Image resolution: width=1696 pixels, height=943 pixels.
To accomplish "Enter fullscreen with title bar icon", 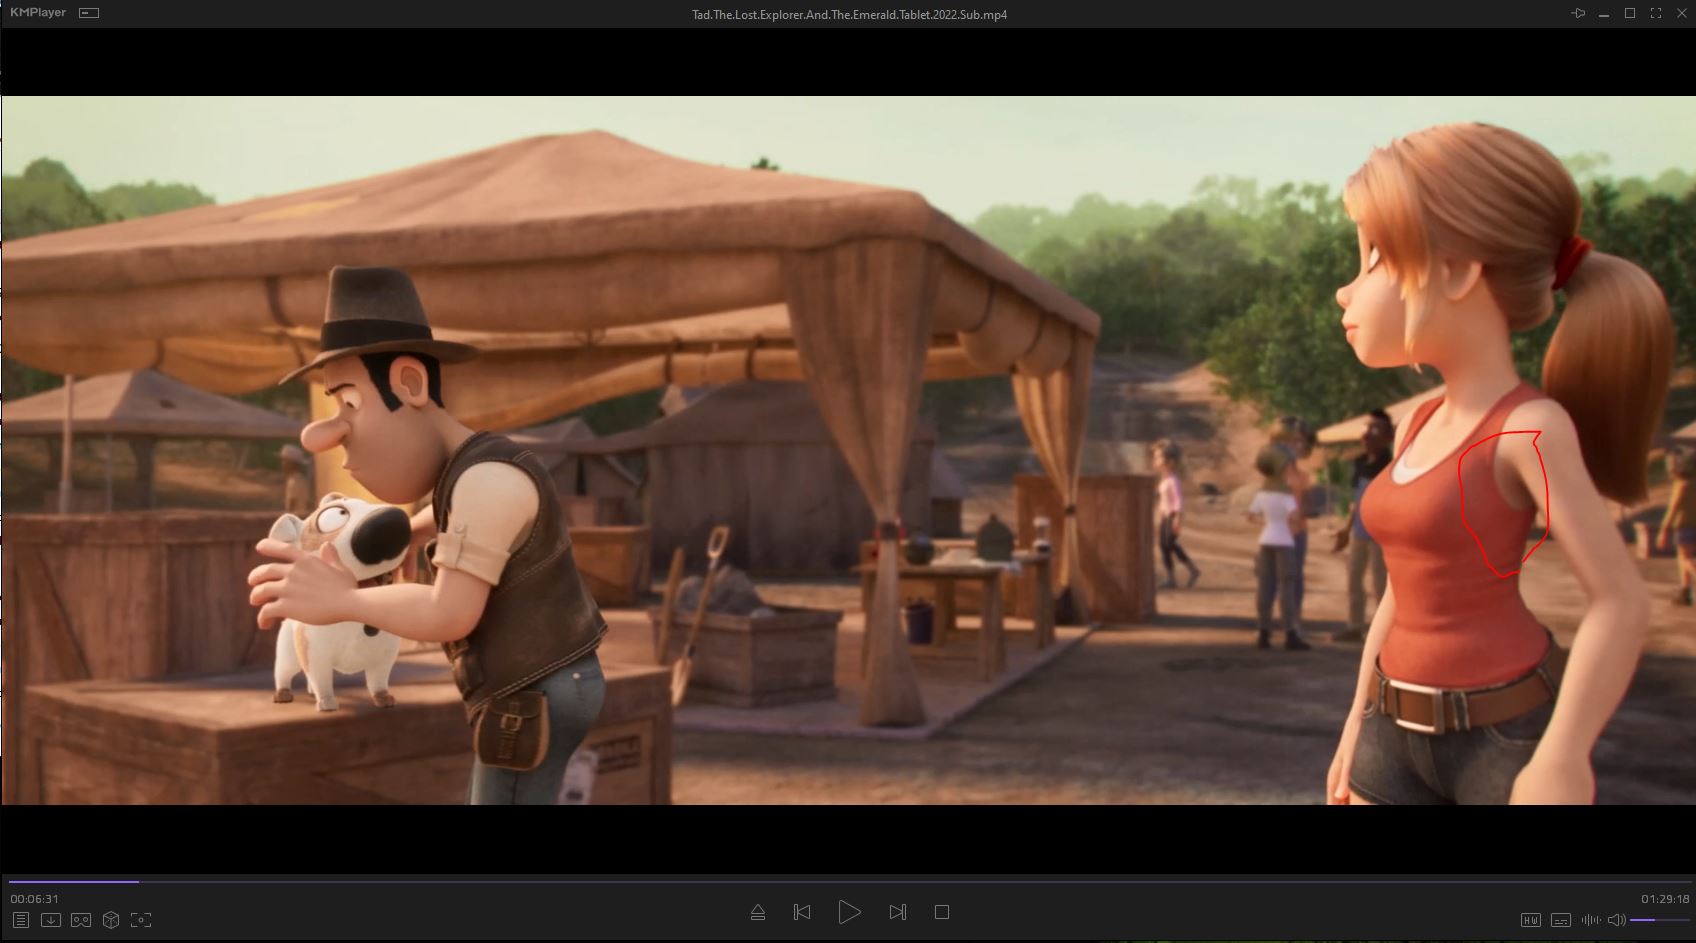I will point(1656,14).
